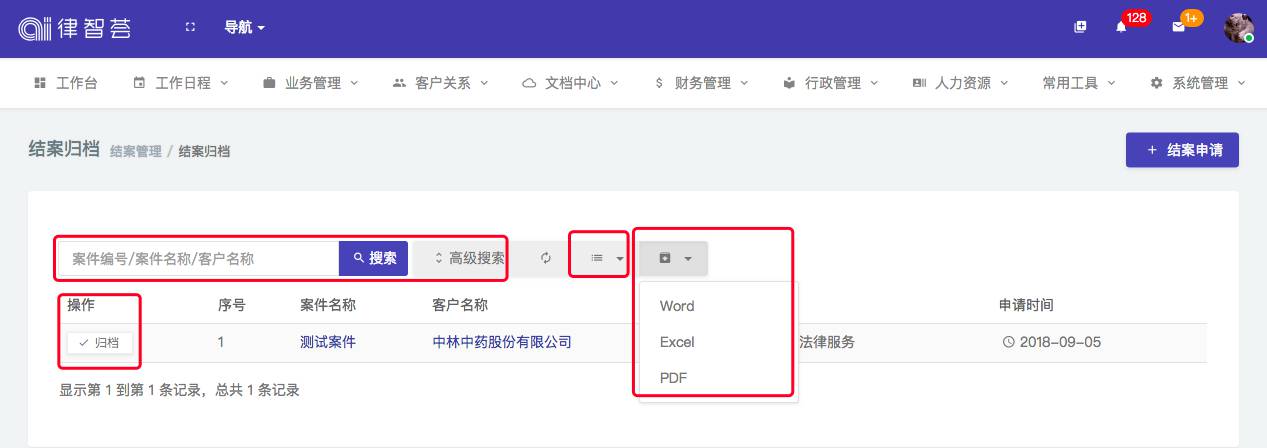
Task: Expand 高级搜索 advanced search
Action: [469, 258]
